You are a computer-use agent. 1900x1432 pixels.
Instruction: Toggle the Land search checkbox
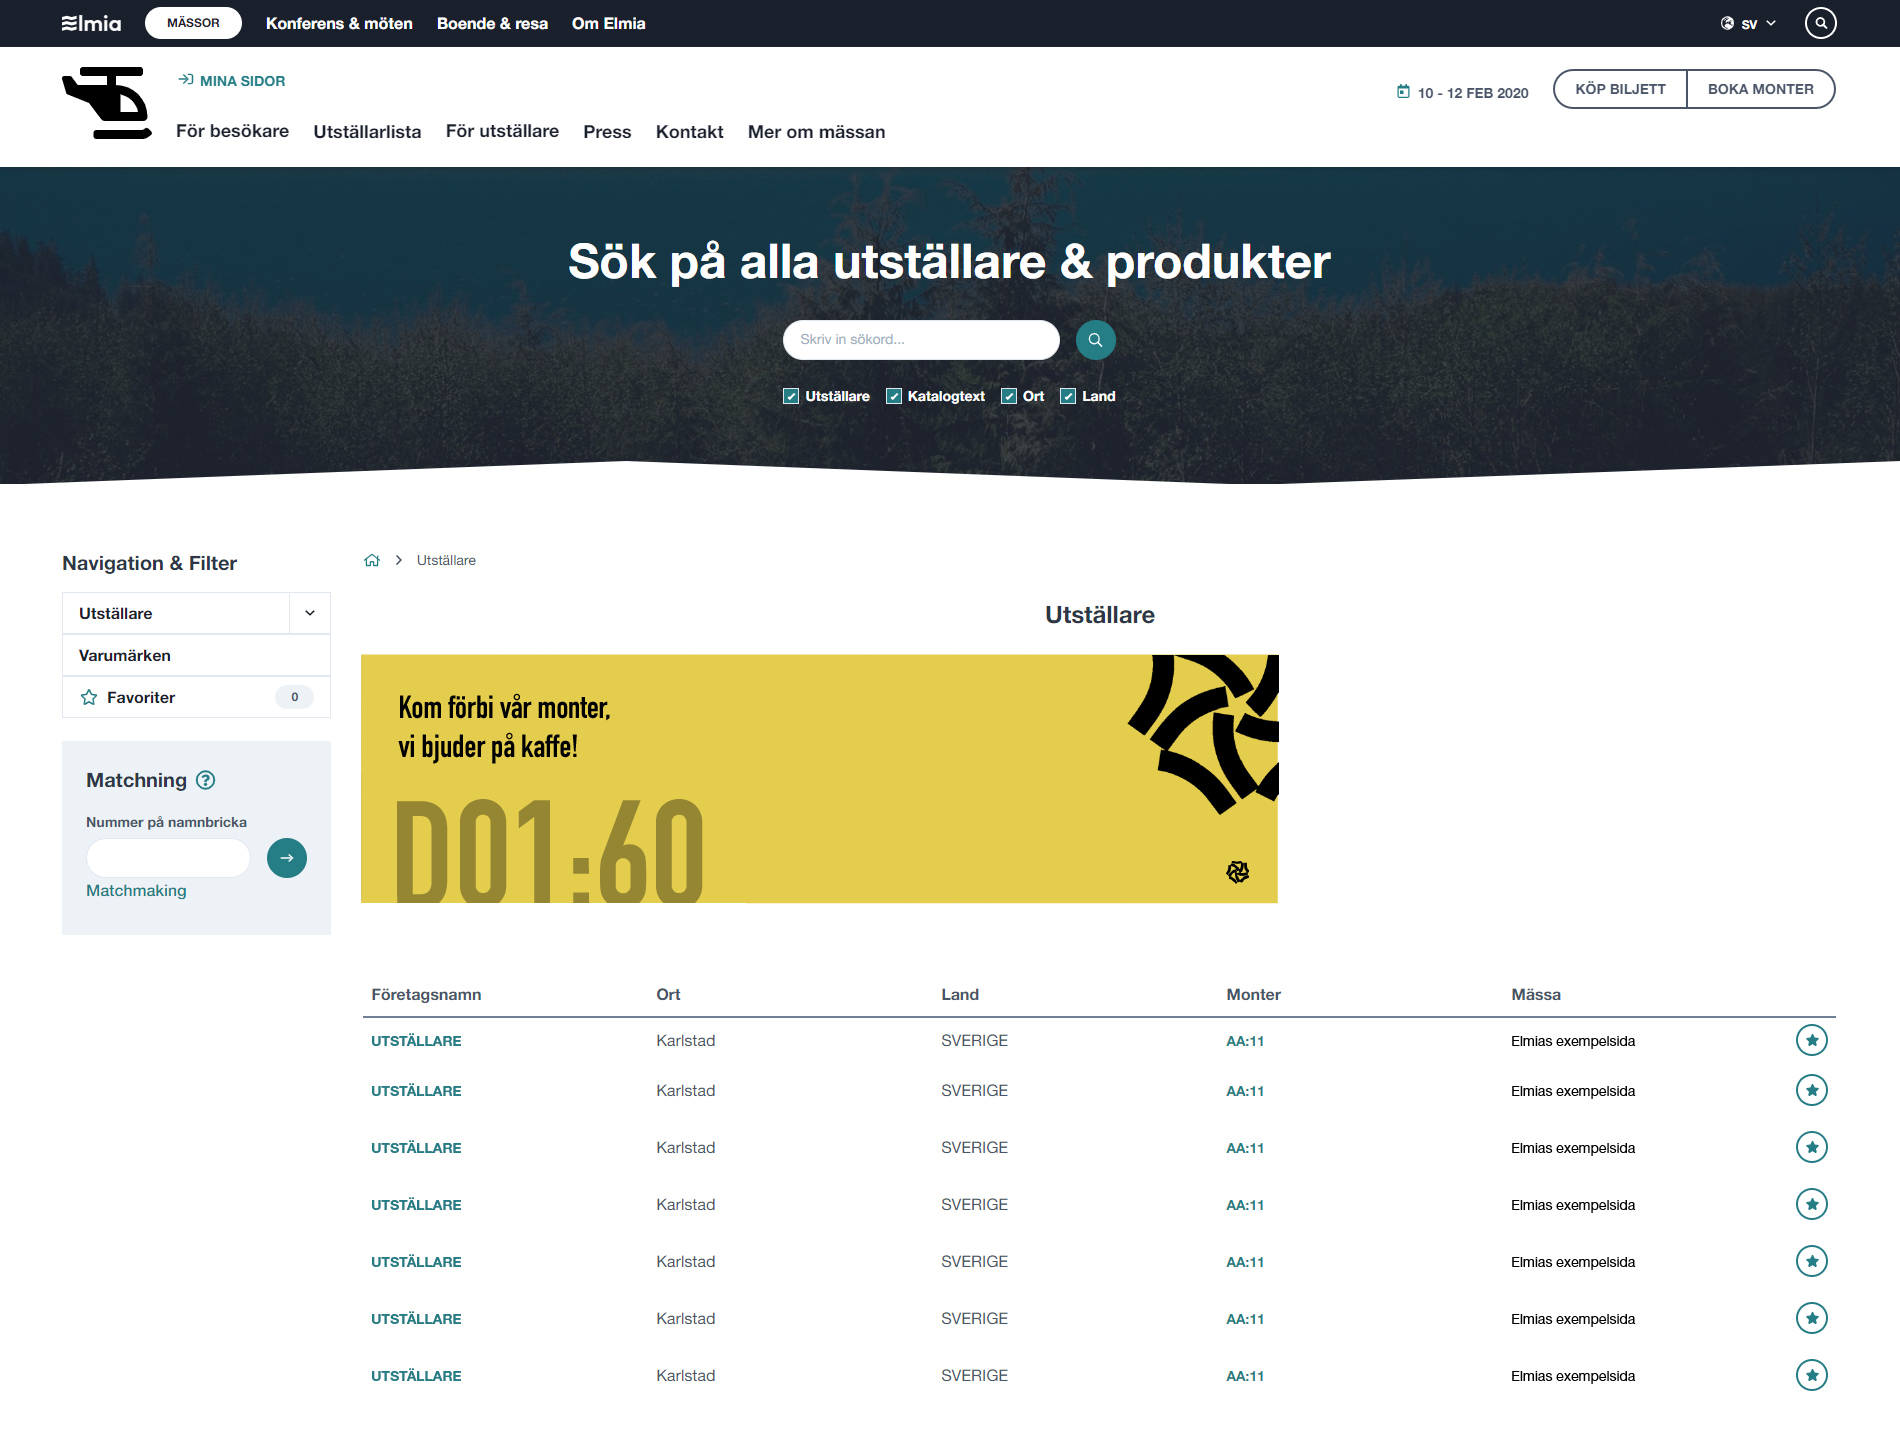pos(1068,396)
